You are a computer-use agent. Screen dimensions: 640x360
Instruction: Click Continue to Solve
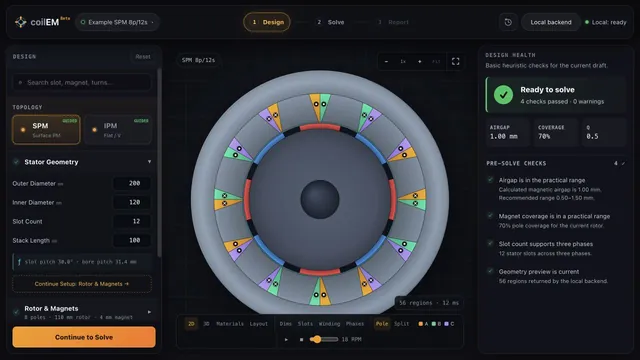pyautogui.click(x=84, y=337)
